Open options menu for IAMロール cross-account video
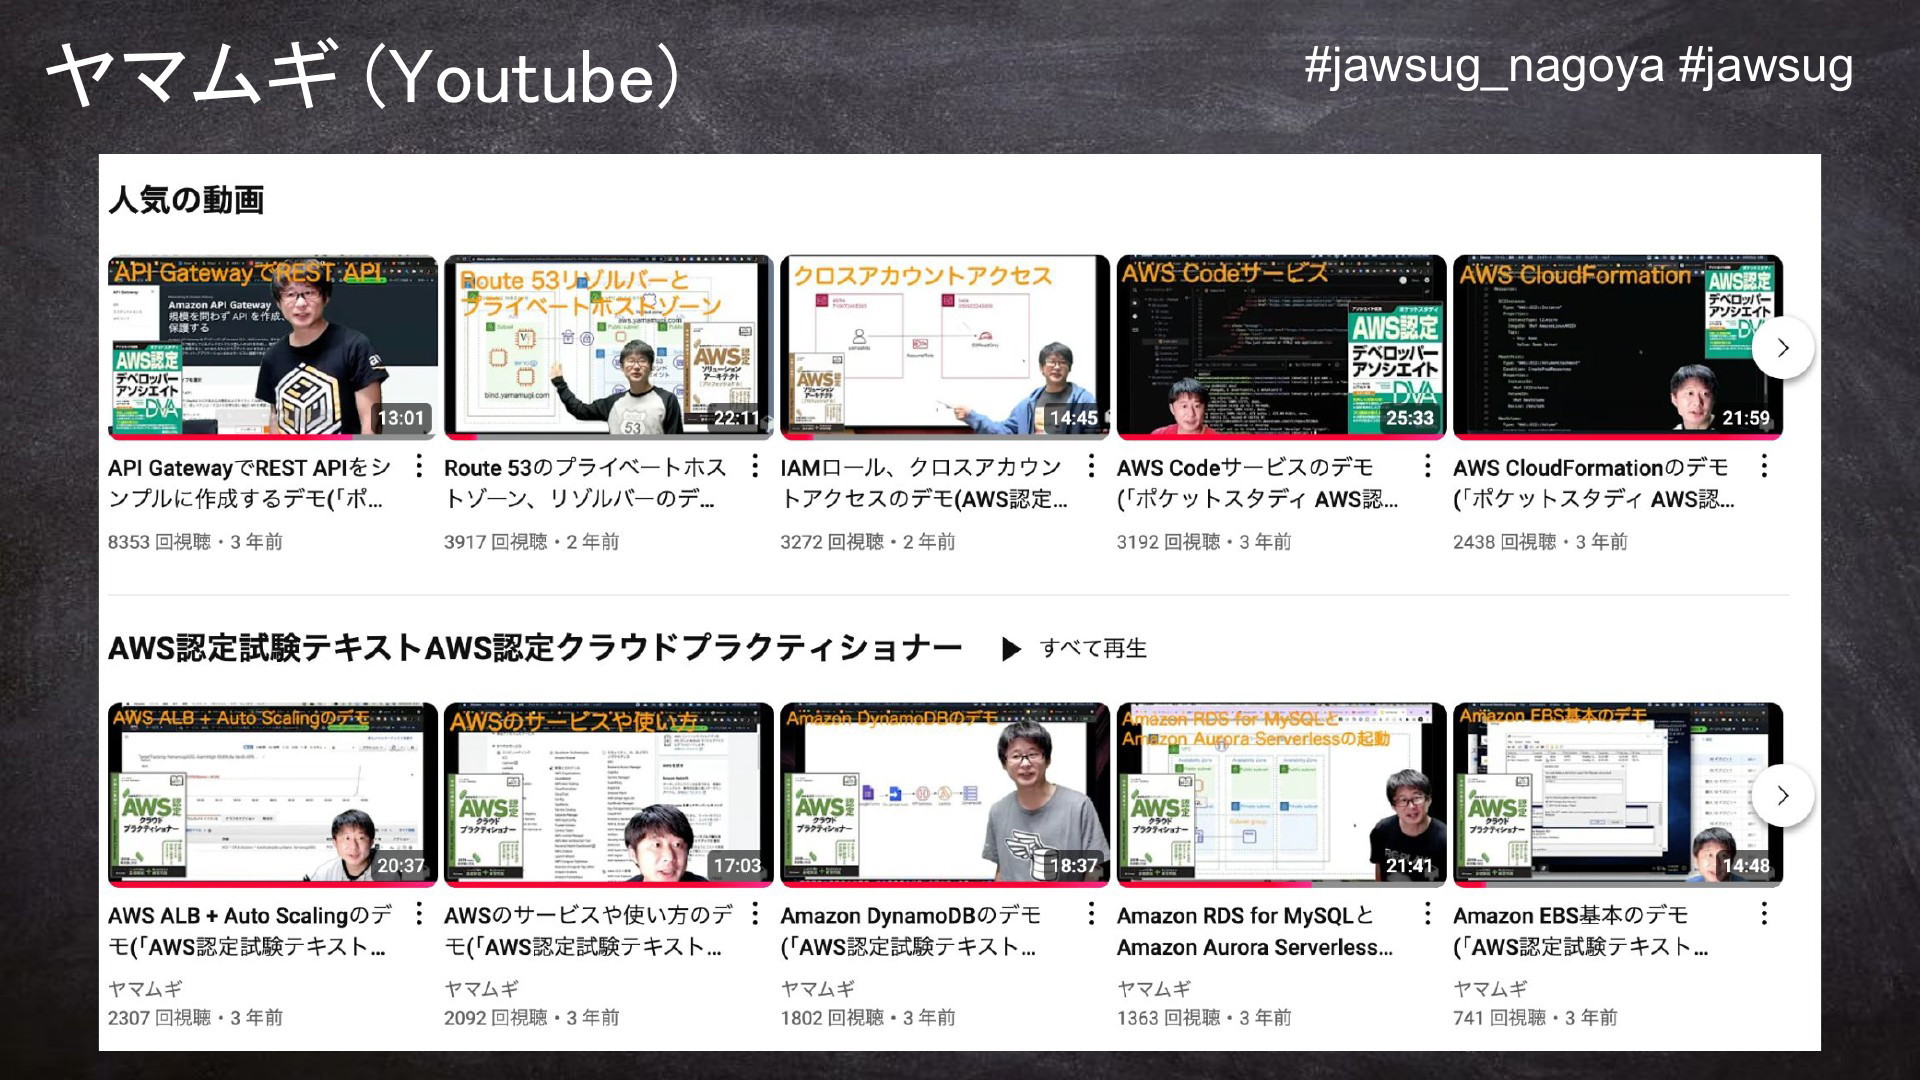Viewport: 1920px width, 1080px height. pyautogui.click(x=1091, y=466)
